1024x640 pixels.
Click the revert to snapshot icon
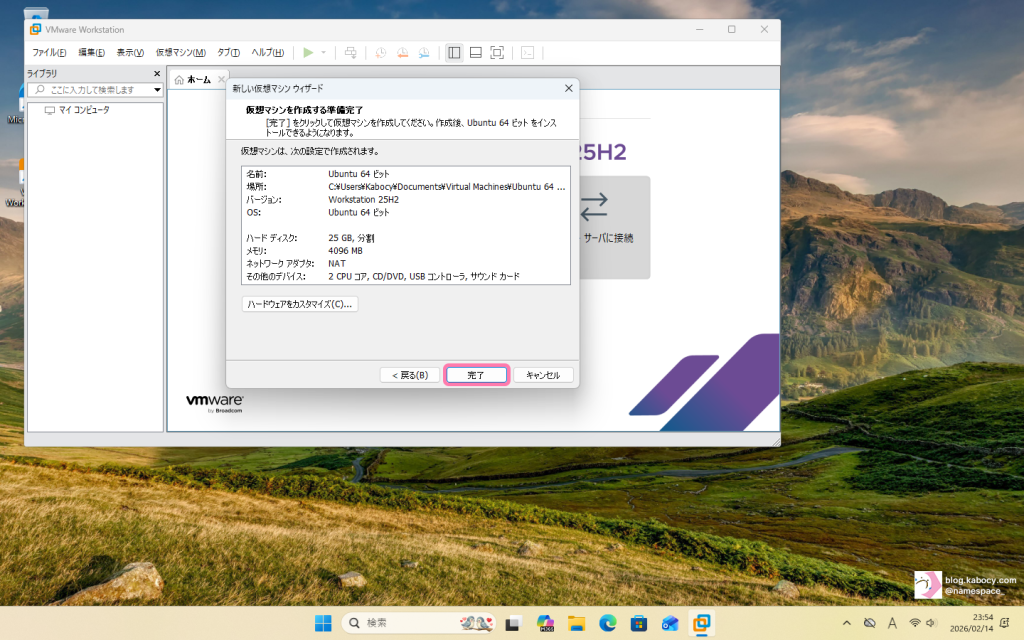402,52
